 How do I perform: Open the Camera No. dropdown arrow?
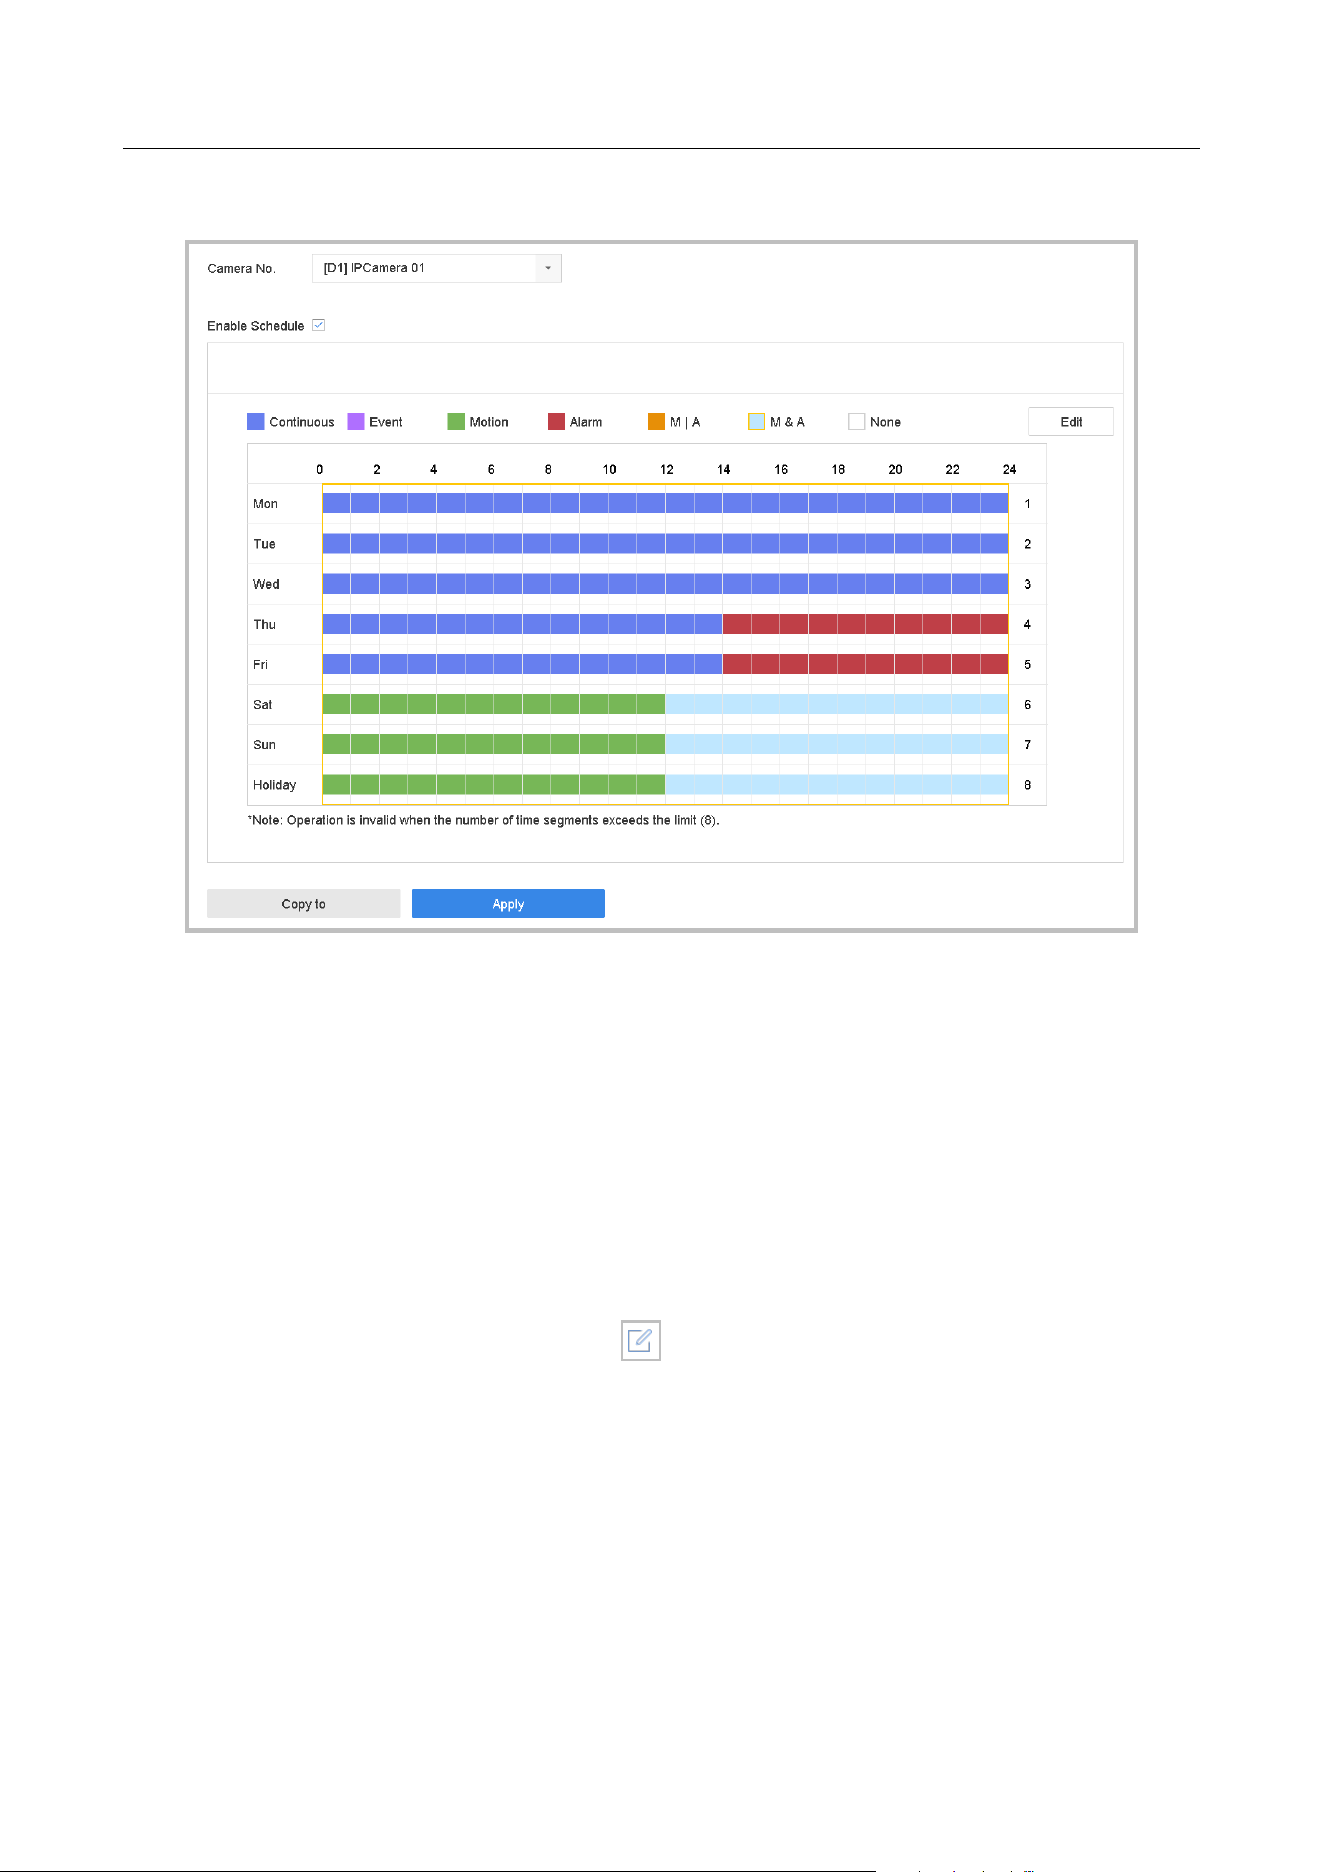click(548, 268)
